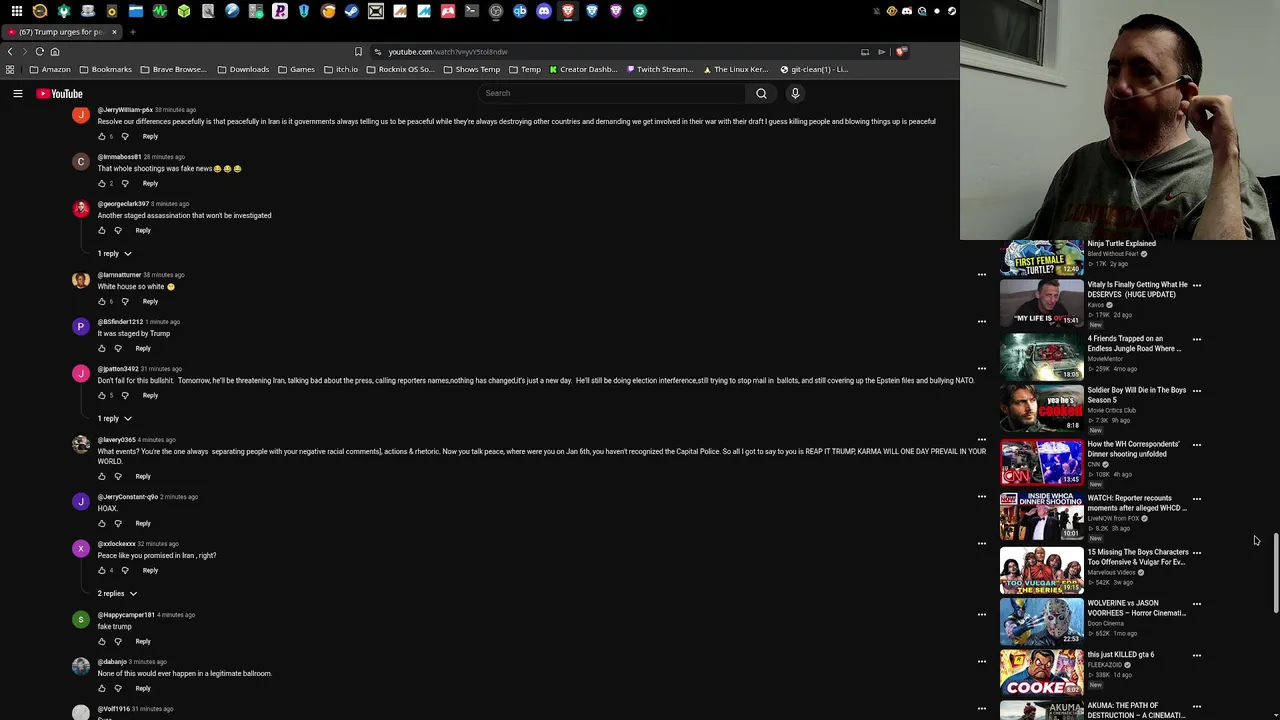Open qBittorrent from the taskbar
Screen dimensions: 1280x720
(x=520, y=11)
